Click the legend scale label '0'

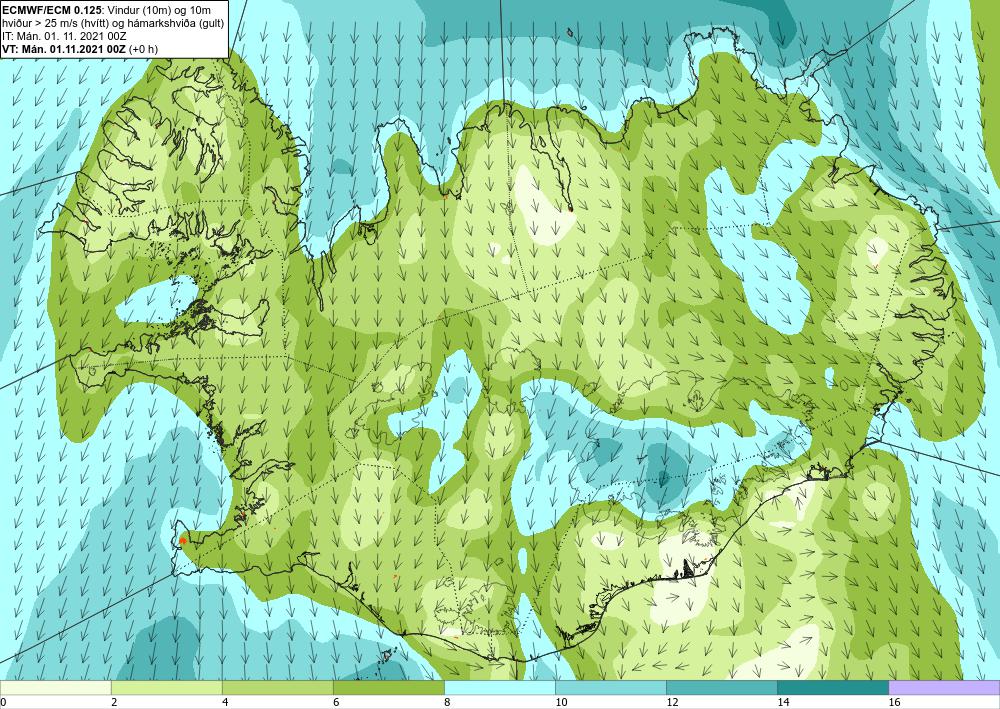tap(3, 702)
